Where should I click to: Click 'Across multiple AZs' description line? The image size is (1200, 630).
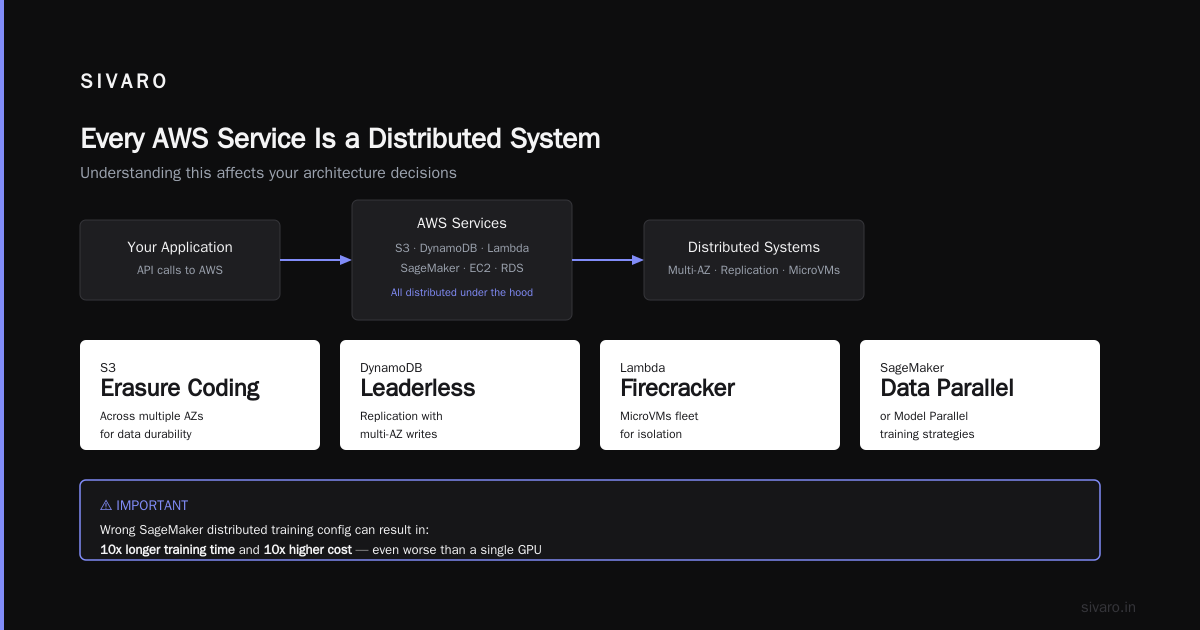click(153, 416)
